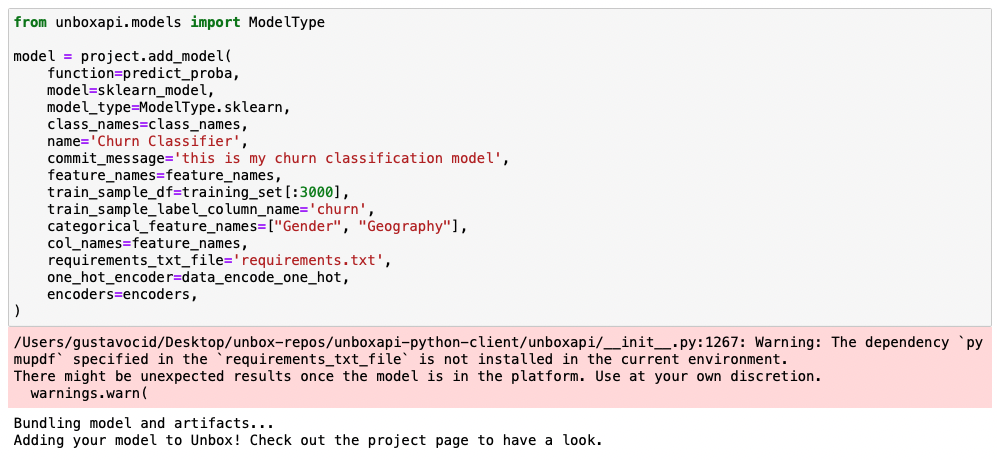This screenshot has height=460, width=997.
Task: Click the 'function=predict_proba,' argument line
Action: coord(144,73)
